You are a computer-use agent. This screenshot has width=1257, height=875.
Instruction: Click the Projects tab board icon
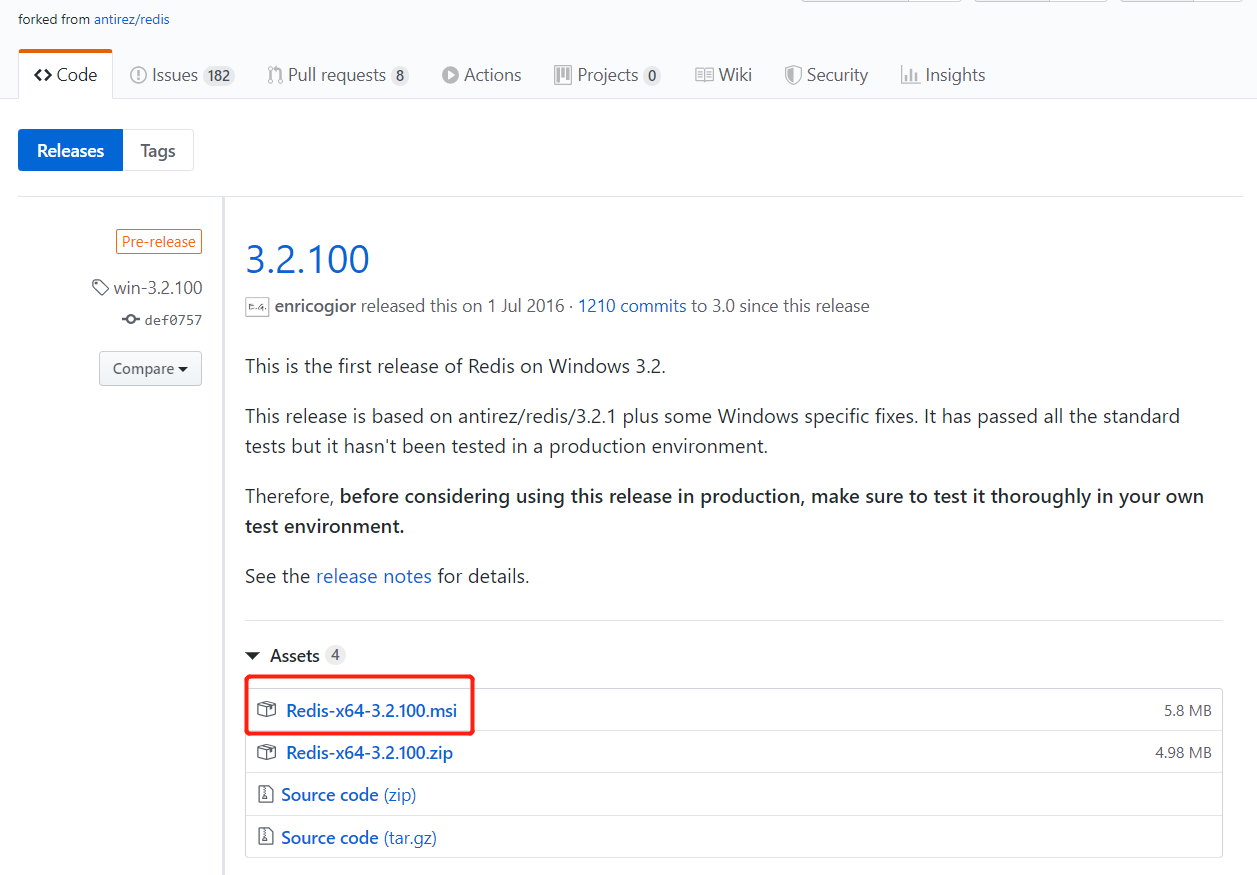point(563,75)
